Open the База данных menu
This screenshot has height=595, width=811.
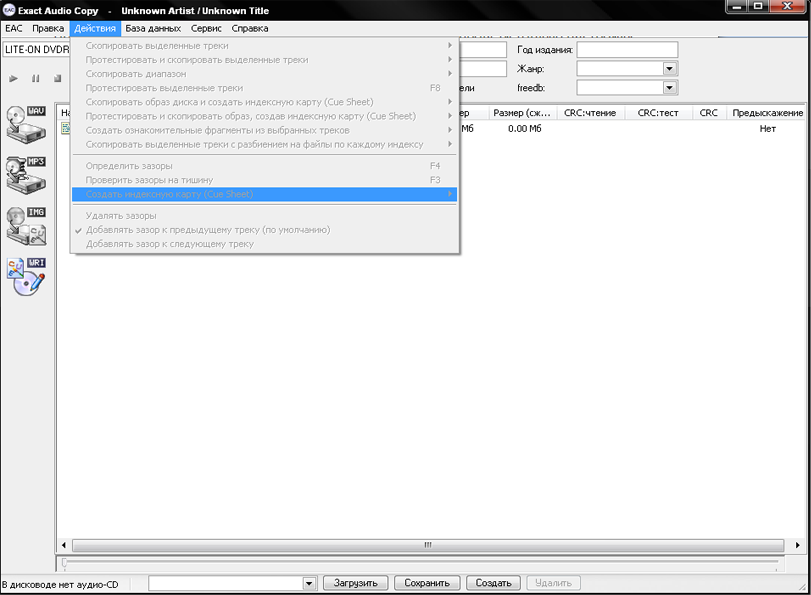(x=153, y=28)
